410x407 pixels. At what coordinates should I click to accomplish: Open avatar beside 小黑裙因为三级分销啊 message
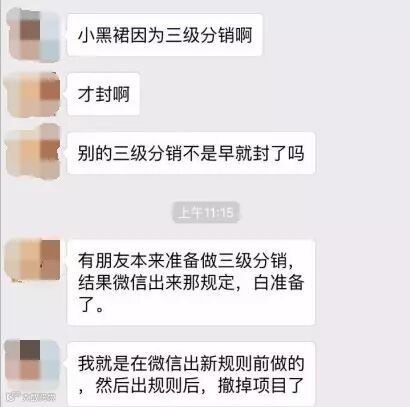pyautogui.click(x=33, y=35)
